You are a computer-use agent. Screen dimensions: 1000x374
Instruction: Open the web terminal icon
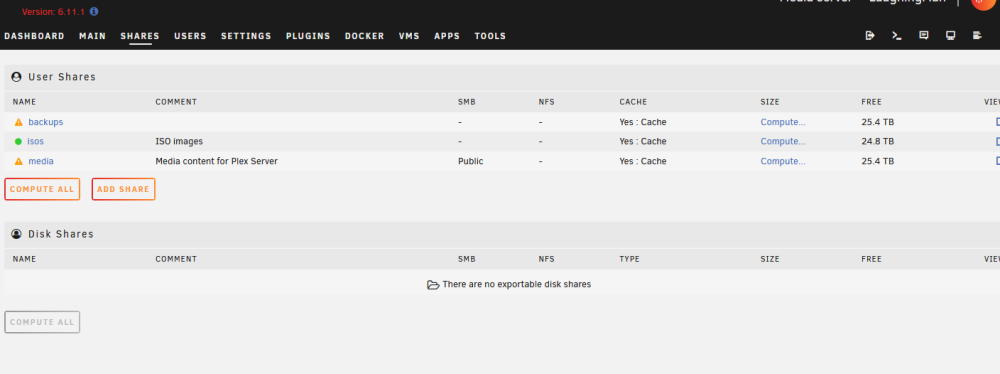pyautogui.click(x=897, y=36)
